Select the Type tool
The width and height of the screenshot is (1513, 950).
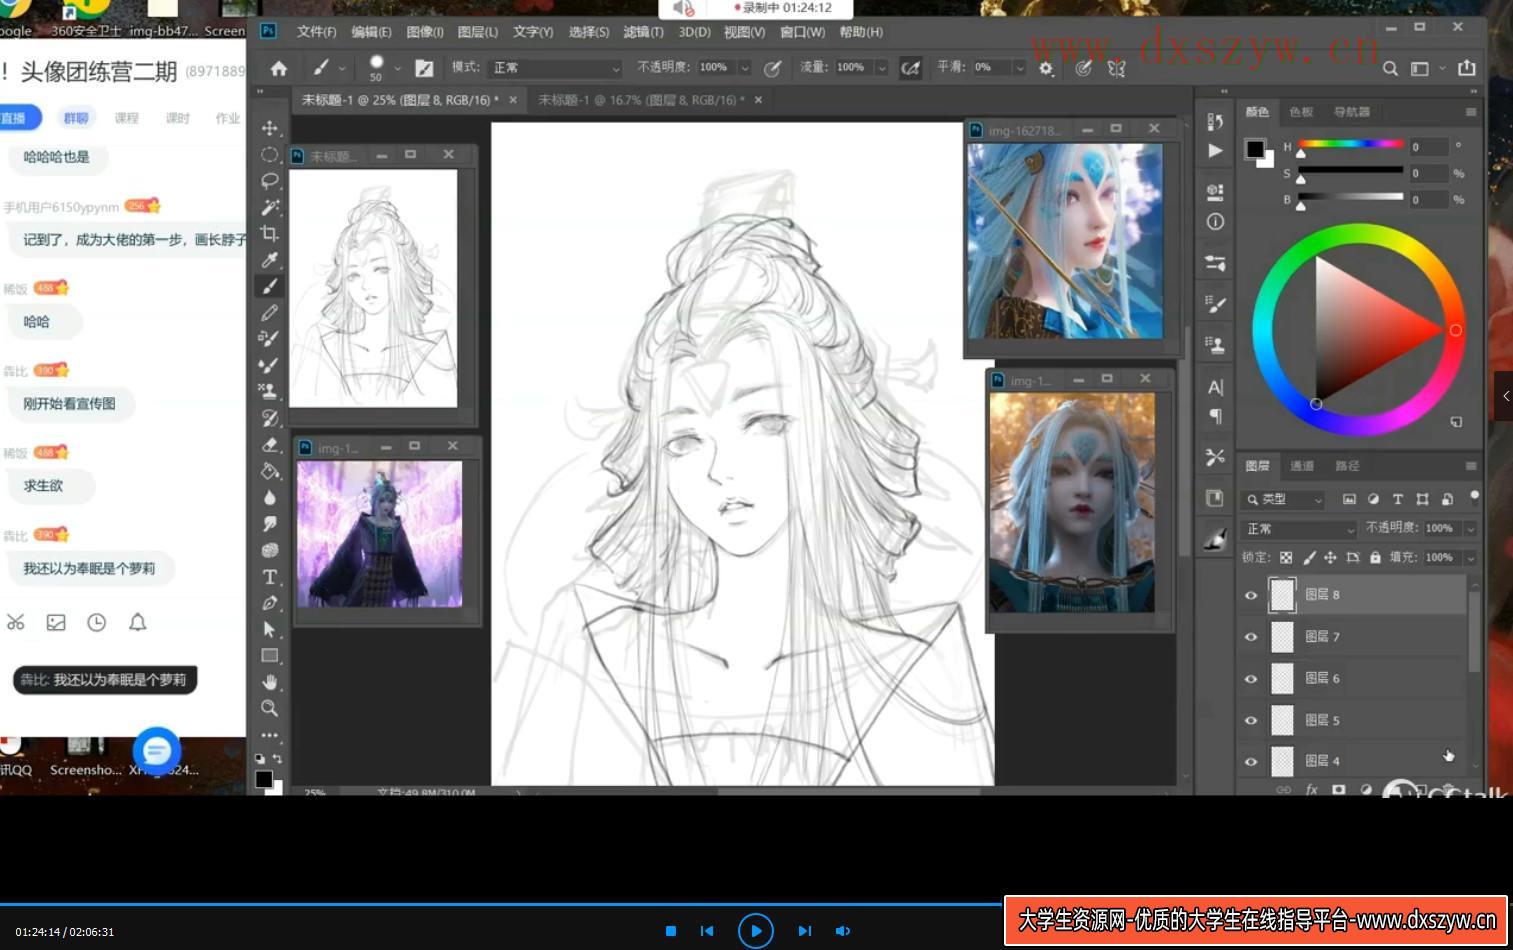(x=269, y=577)
